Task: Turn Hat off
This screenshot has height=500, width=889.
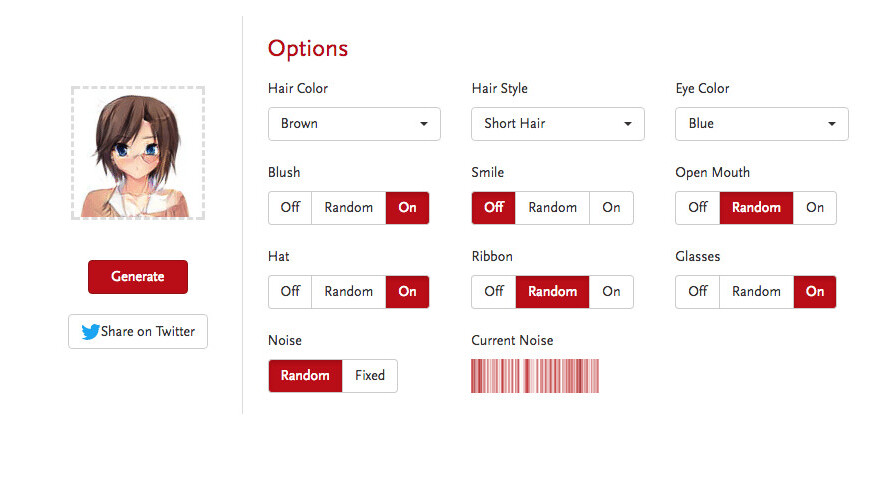Action: tap(290, 292)
